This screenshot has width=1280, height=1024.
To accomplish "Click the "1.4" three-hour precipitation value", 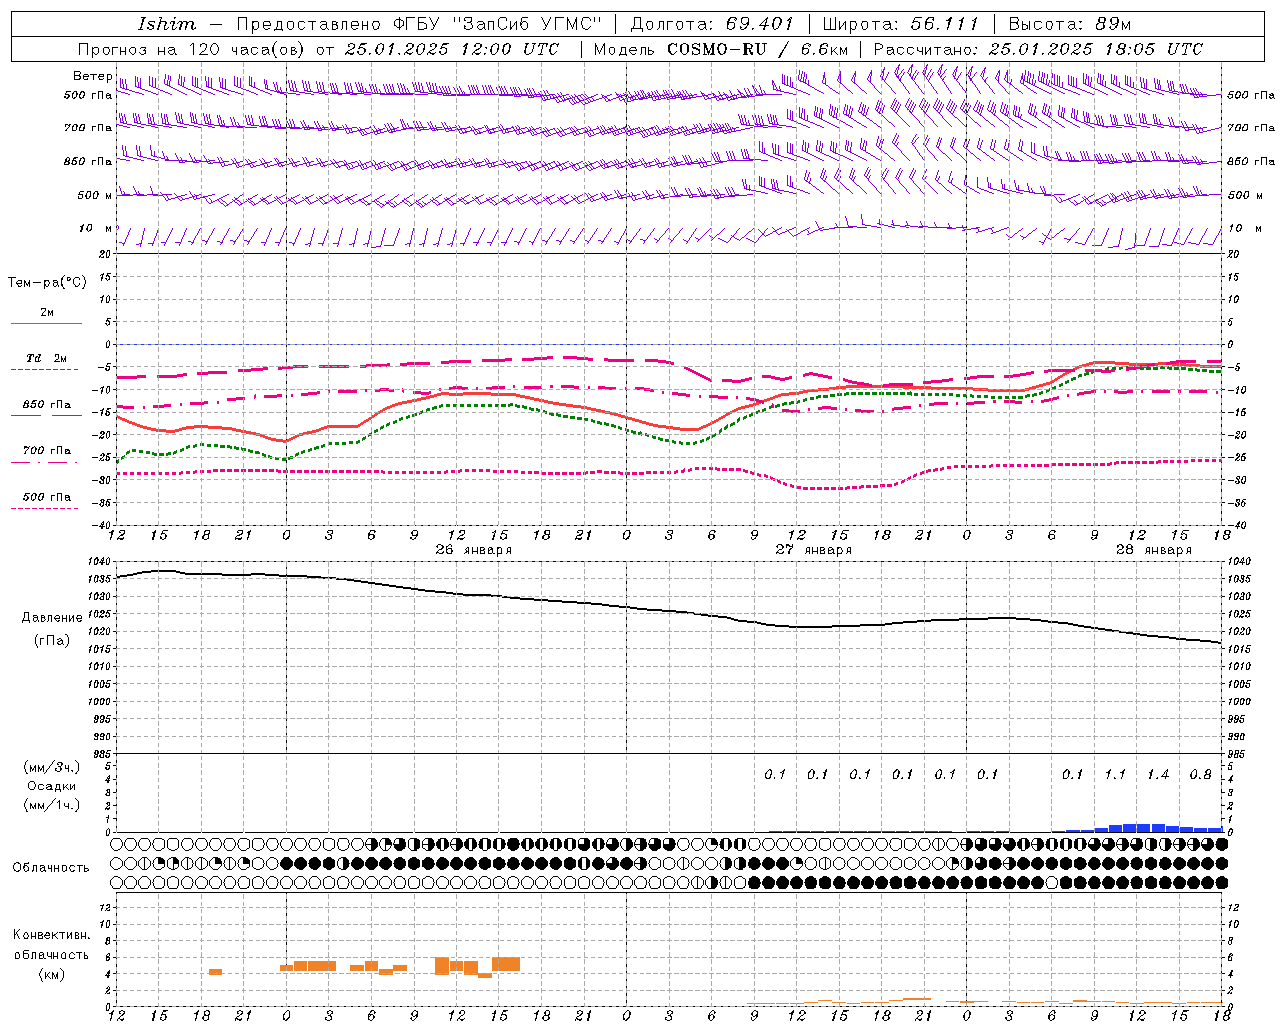I will (1158, 774).
